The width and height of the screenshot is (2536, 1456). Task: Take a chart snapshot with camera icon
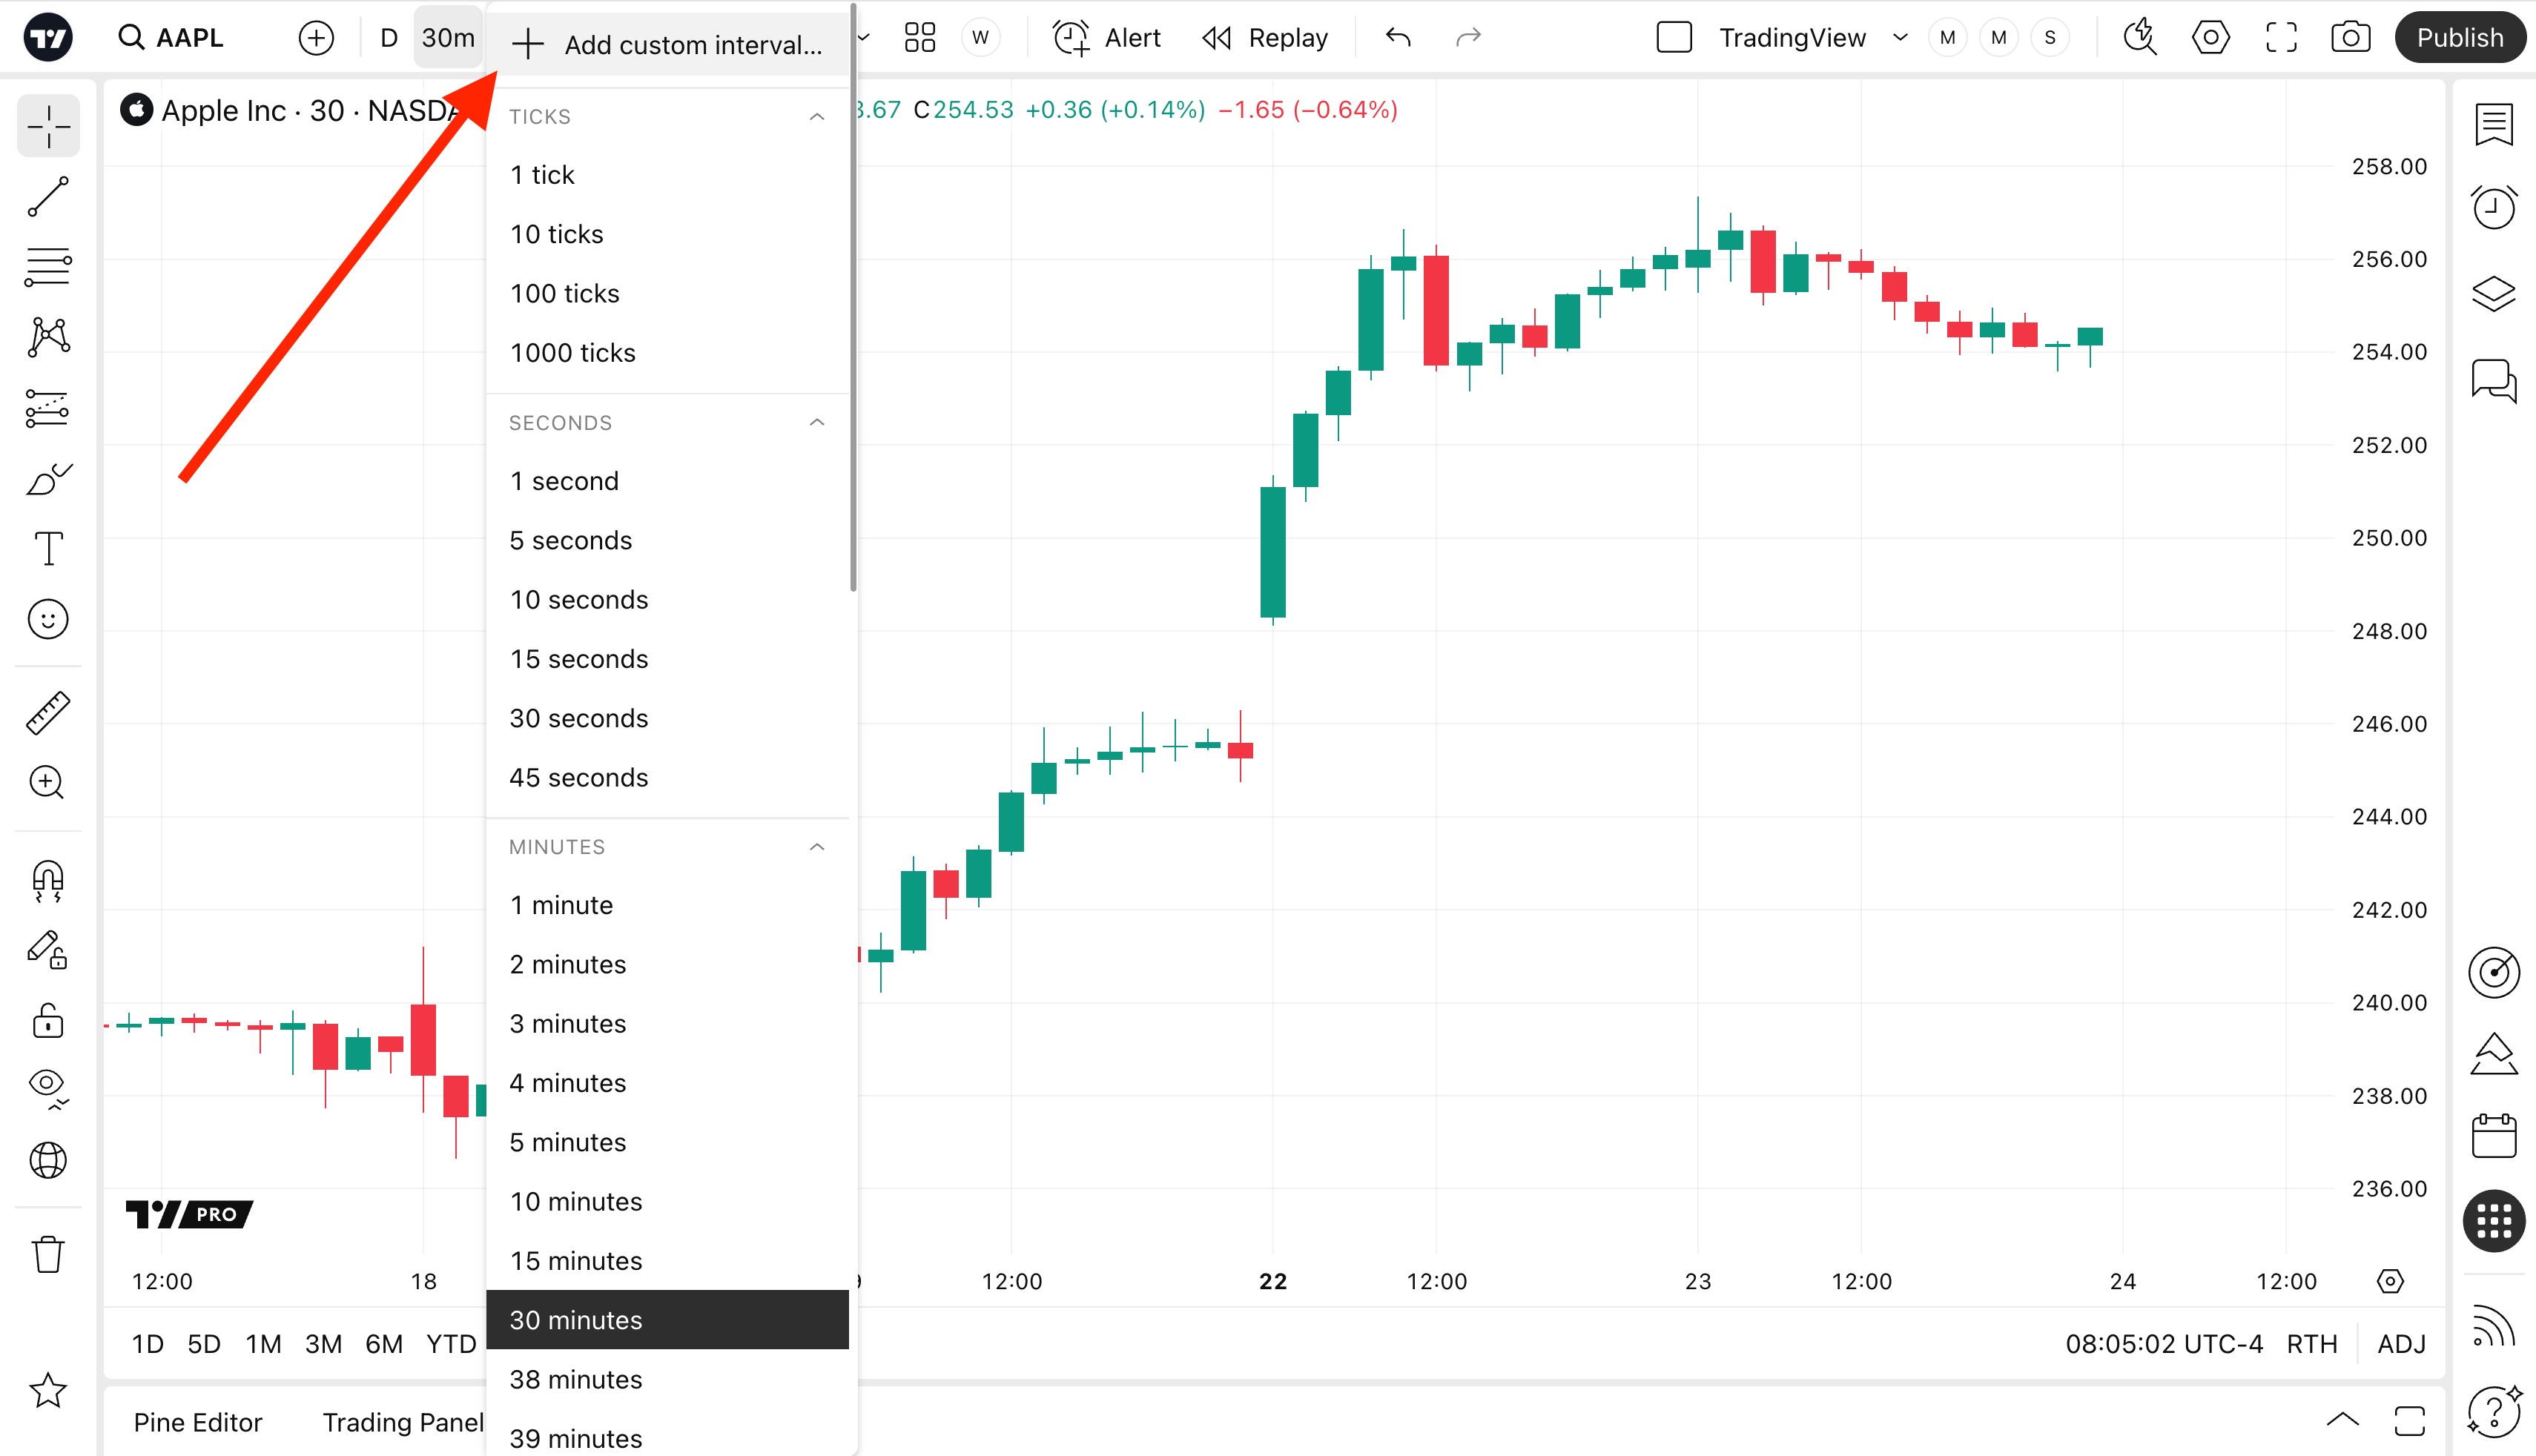pos(2350,38)
